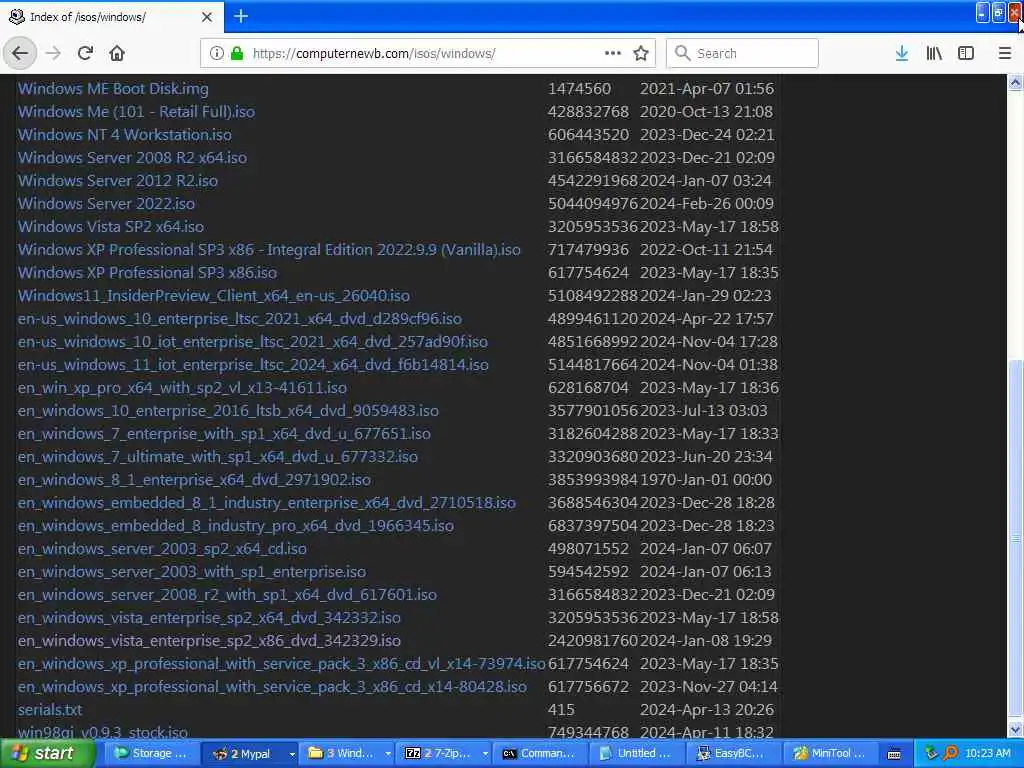Select the Index of /isos/windows/ tab

(x=112, y=16)
